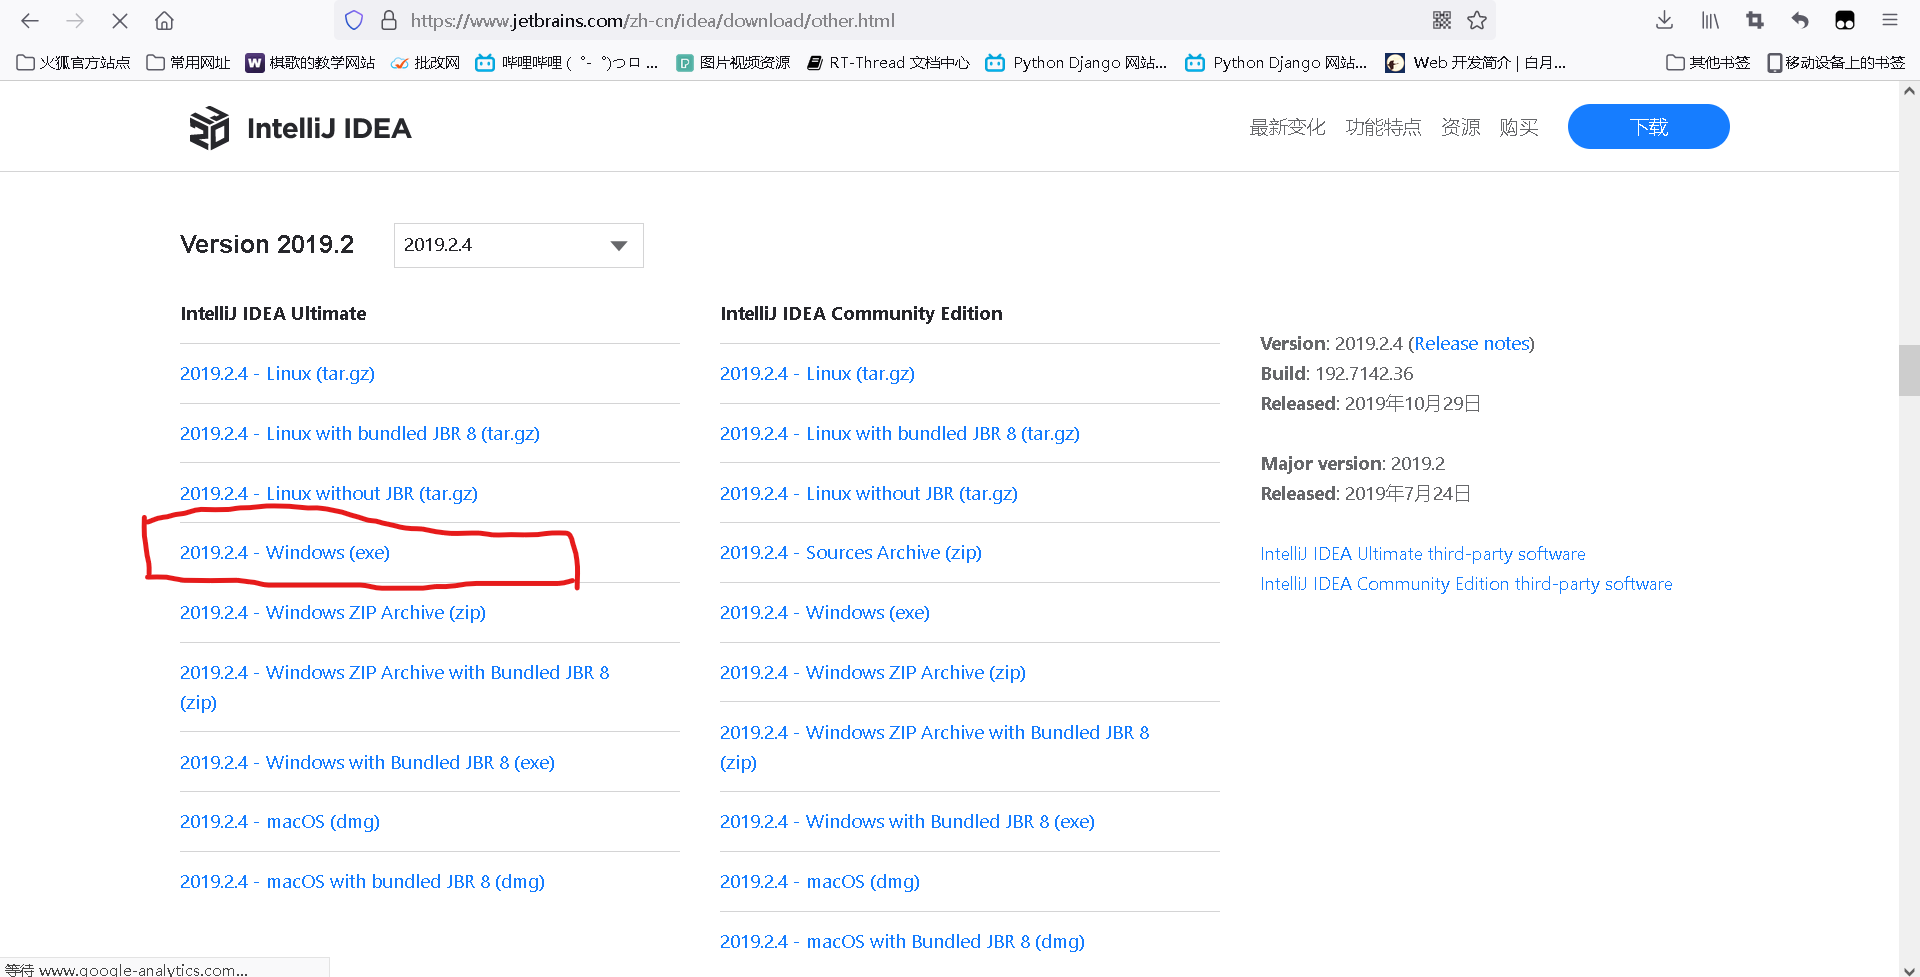The image size is (1920, 977).
Task: Download Community 2019.2.4 Windows (exe)
Action: [825, 612]
